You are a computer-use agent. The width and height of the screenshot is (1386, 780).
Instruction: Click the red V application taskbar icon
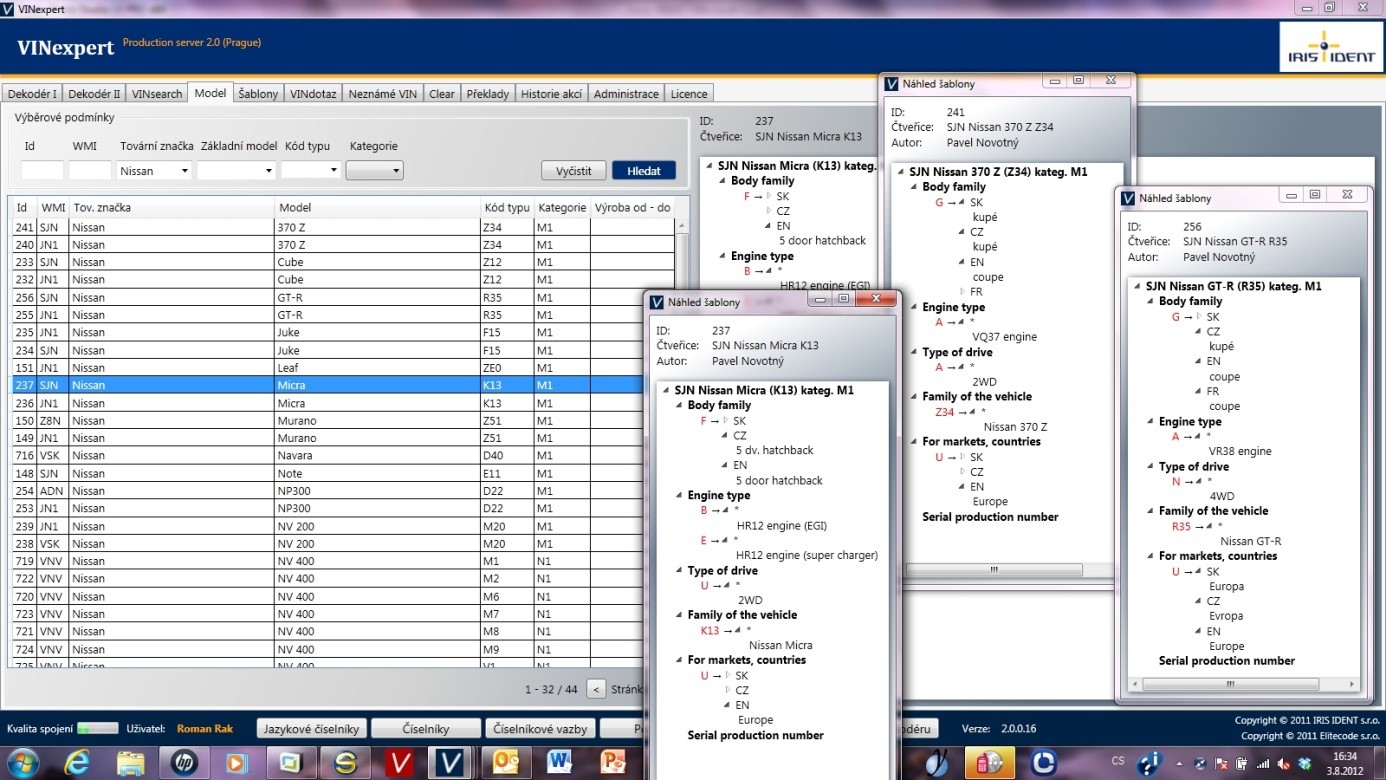(400, 763)
